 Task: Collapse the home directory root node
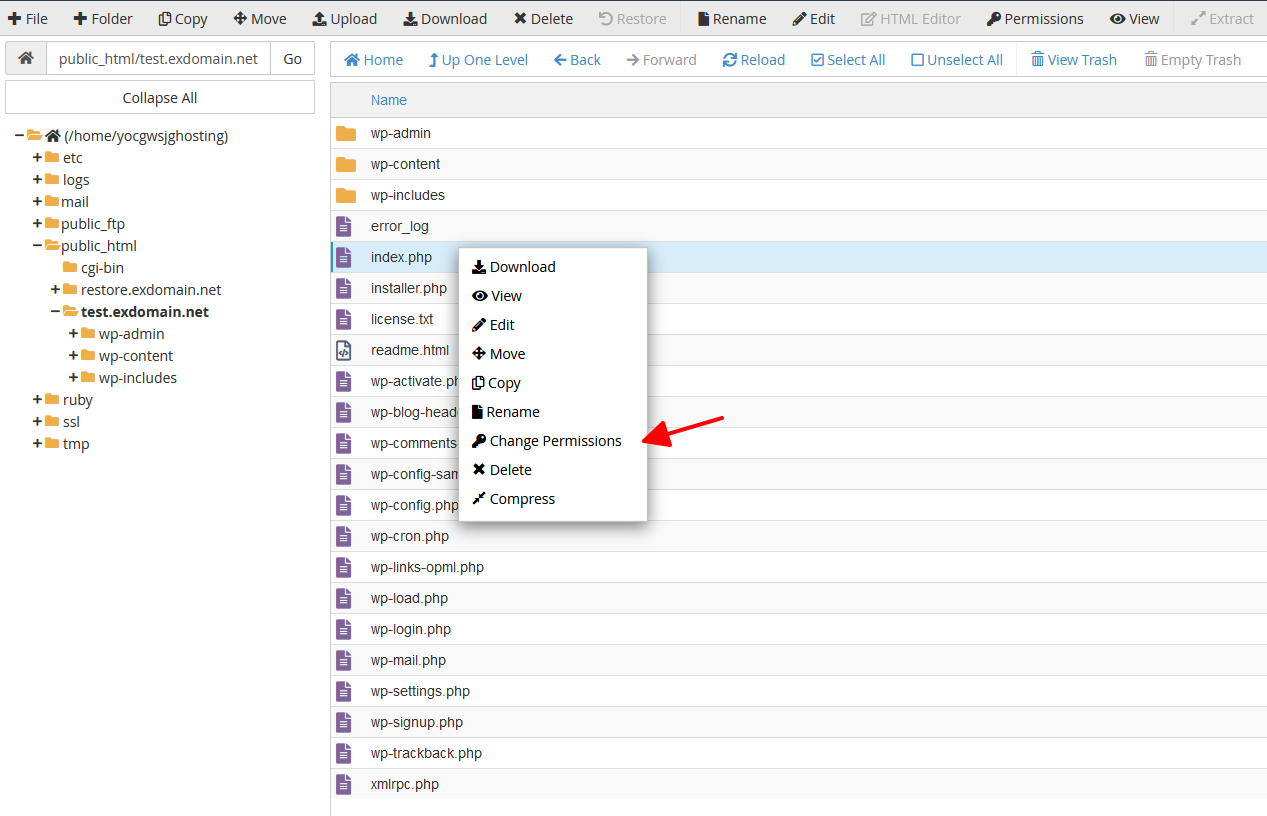(20, 135)
